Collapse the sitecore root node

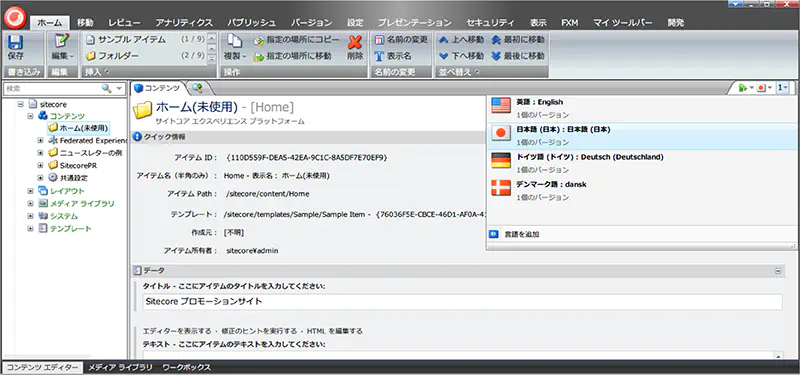(x=20, y=104)
